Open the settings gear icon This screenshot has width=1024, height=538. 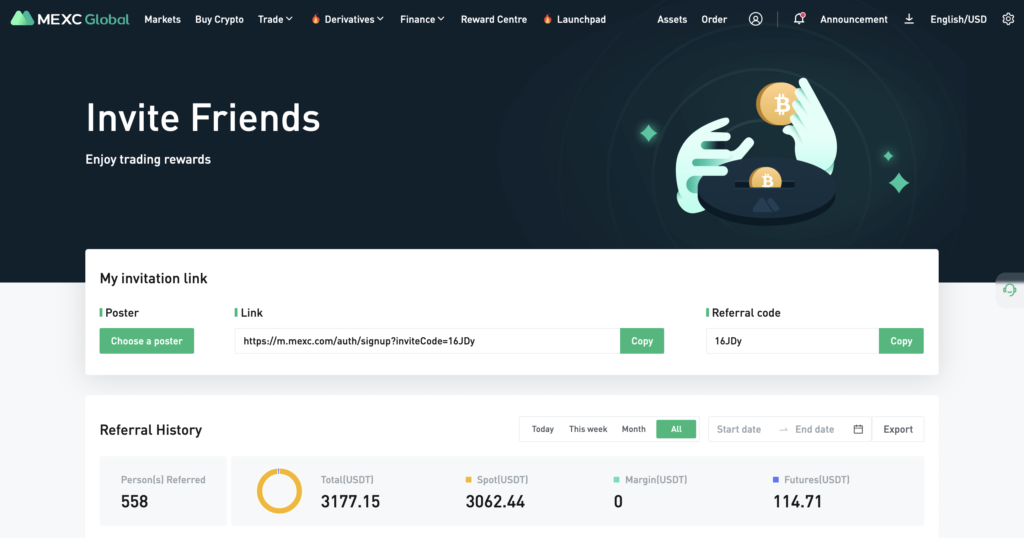(x=1007, y=19)
